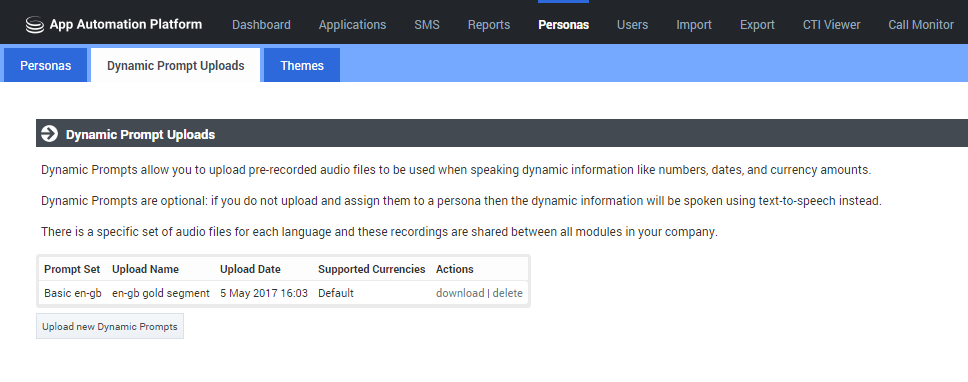Viewport: 968px width, 382px height.
Task: Click the Prompt Set column header
Action: click(x=72, y=269)
